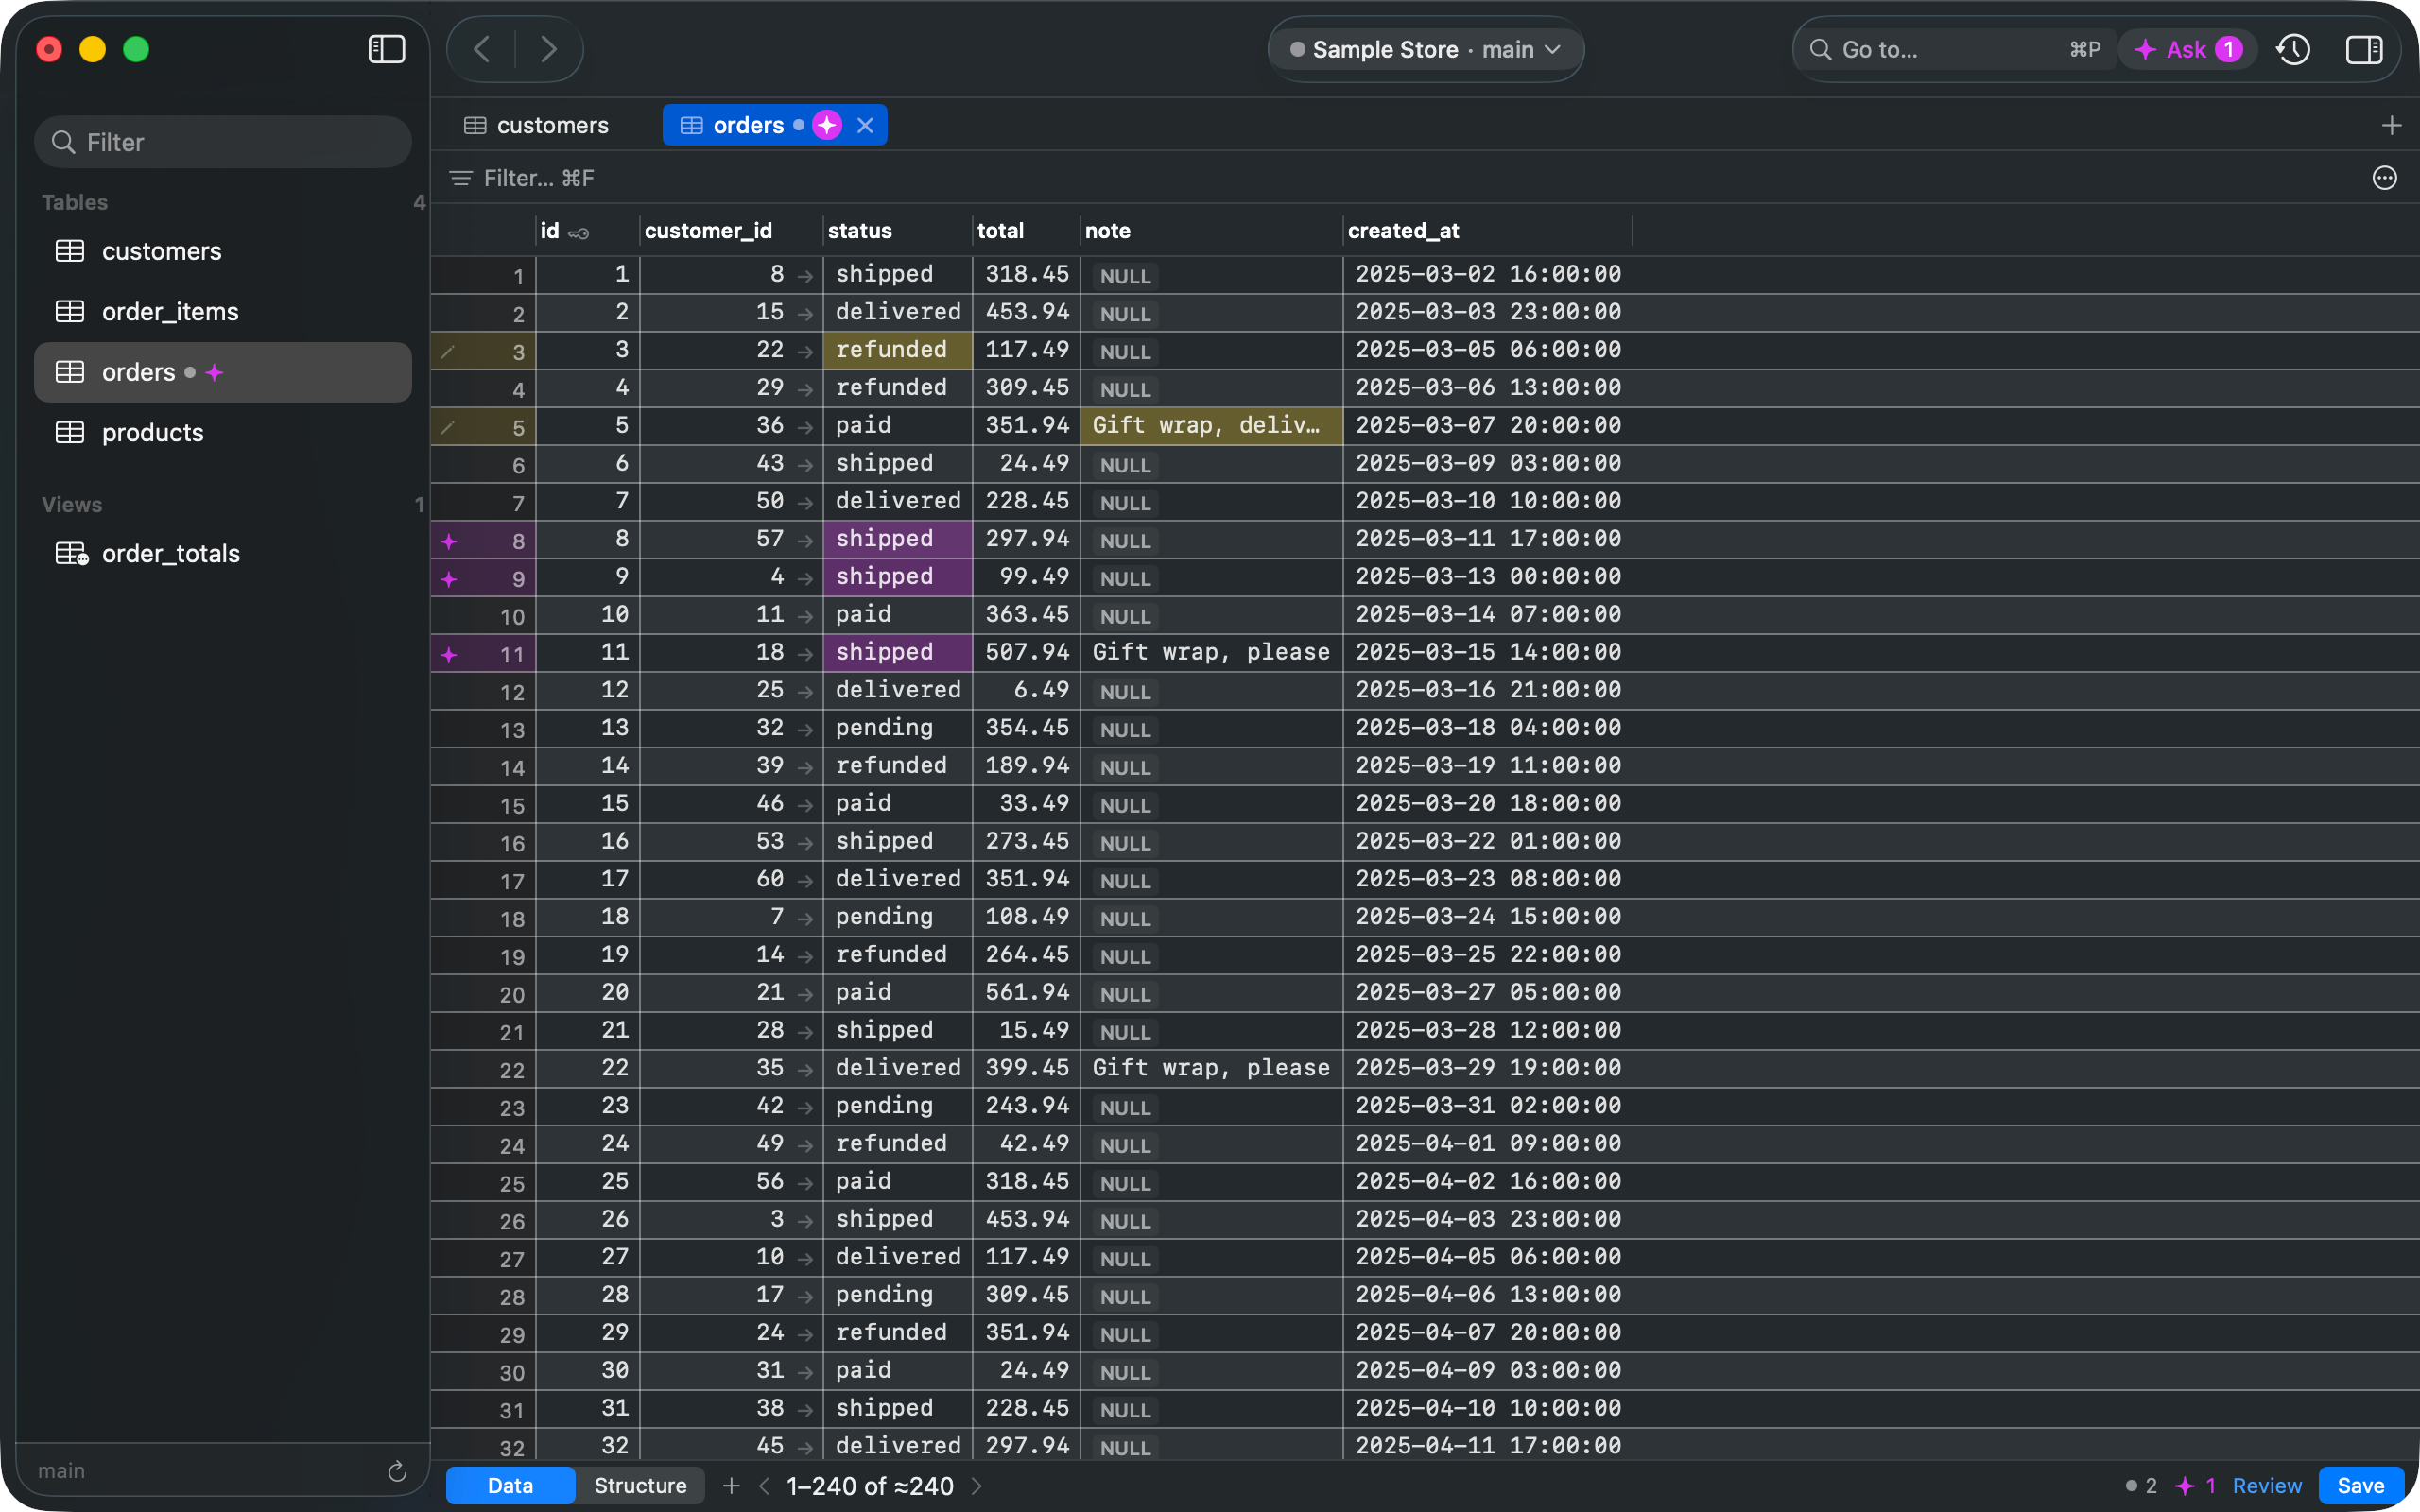This screenshot has width=2420, height=1512.
Task: Go to the previous page of rows
Action: pyautogui.click(x=764, y=1486)
